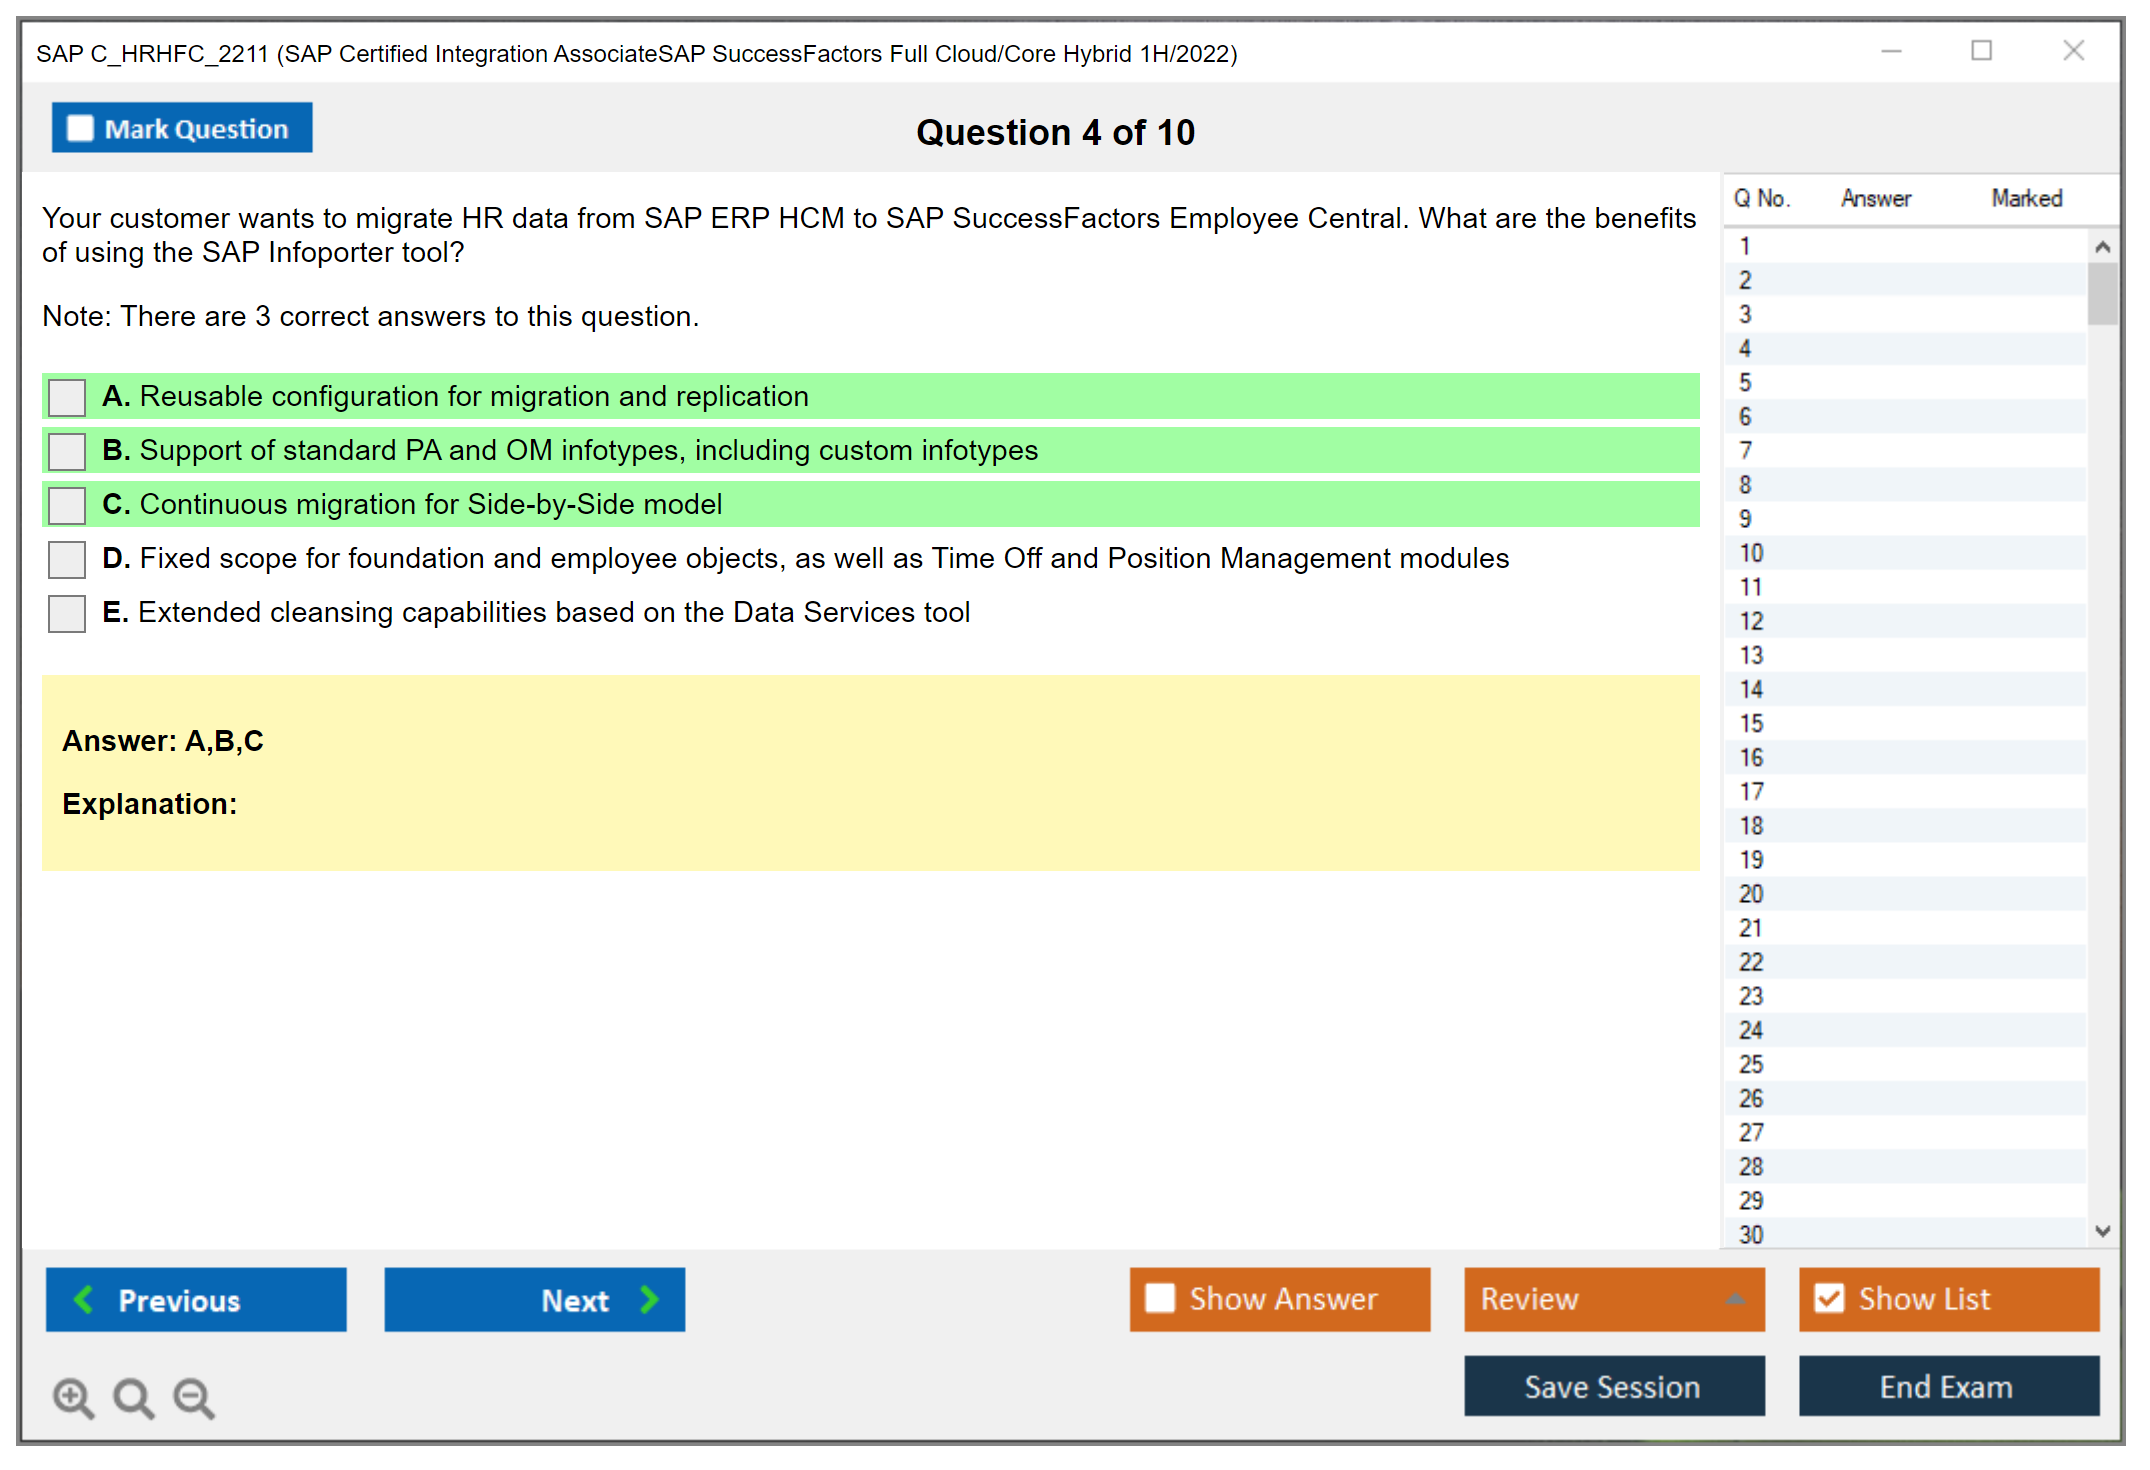Click the green left arrow on Previous
Image resolution: width=2150 pixels, height=1470 pixels.
coord(84,1299)
